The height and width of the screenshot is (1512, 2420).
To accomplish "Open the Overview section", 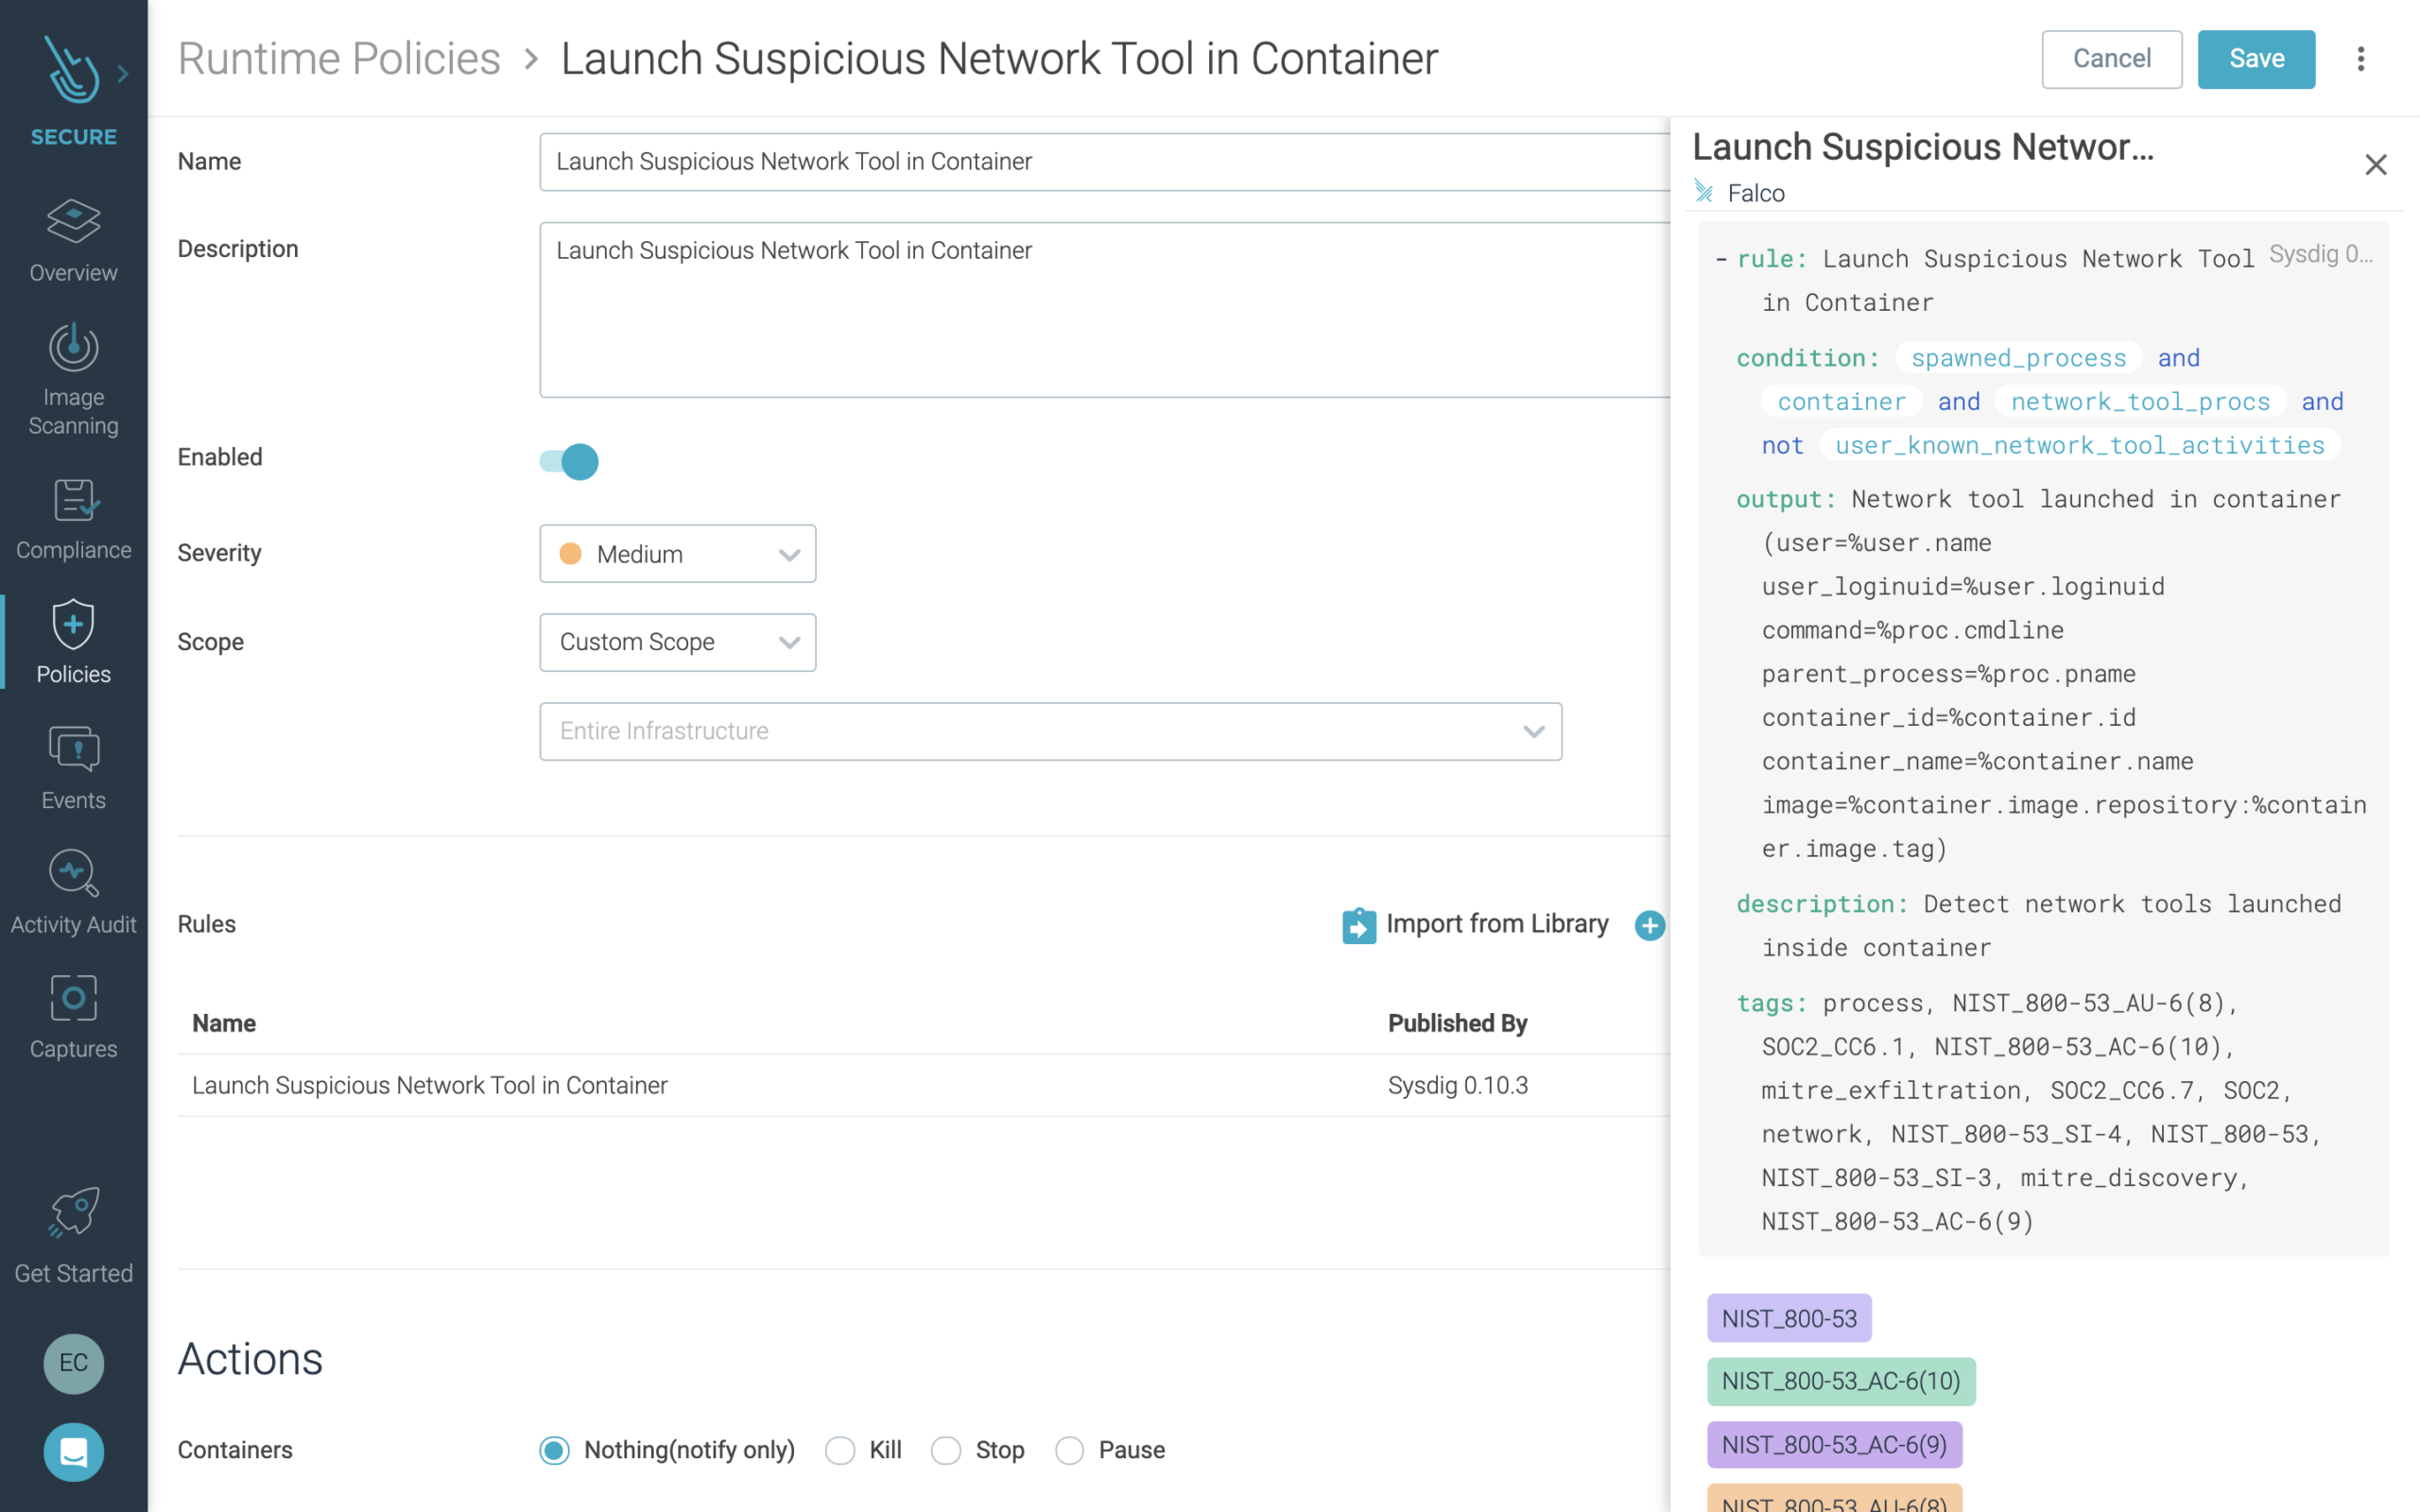I will click(72, 240).
